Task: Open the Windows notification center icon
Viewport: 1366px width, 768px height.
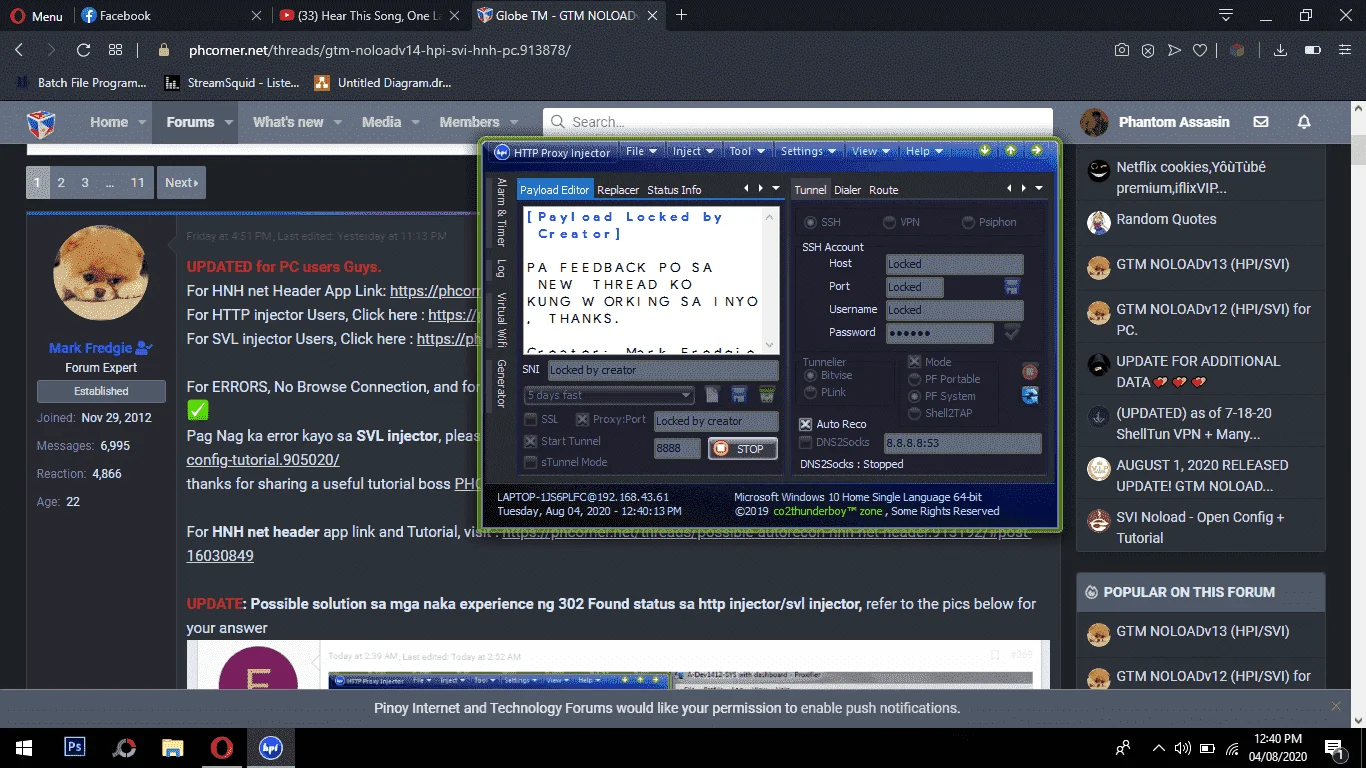Action: (x=1334, y=747)
